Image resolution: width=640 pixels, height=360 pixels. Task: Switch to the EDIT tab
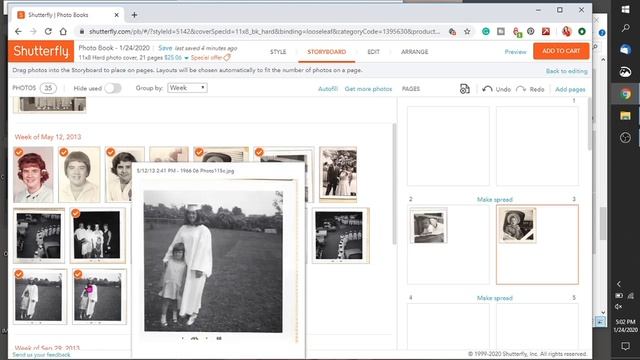pos(373,52)
